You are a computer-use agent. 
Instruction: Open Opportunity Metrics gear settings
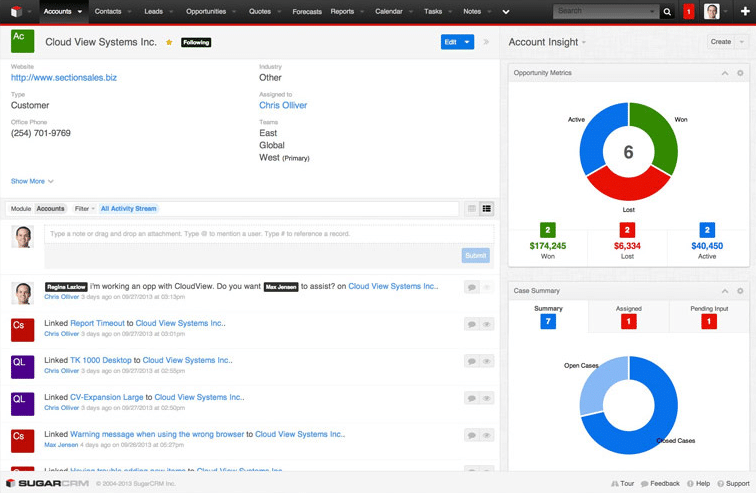pos(740,73)
